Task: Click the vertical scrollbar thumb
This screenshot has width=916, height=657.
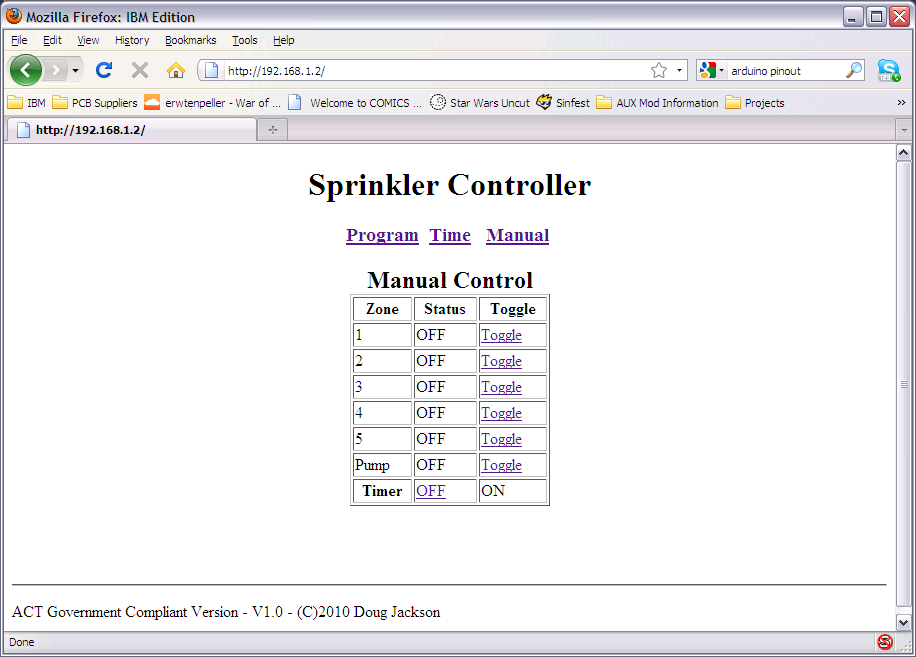Action: click(x=904, y=385)
